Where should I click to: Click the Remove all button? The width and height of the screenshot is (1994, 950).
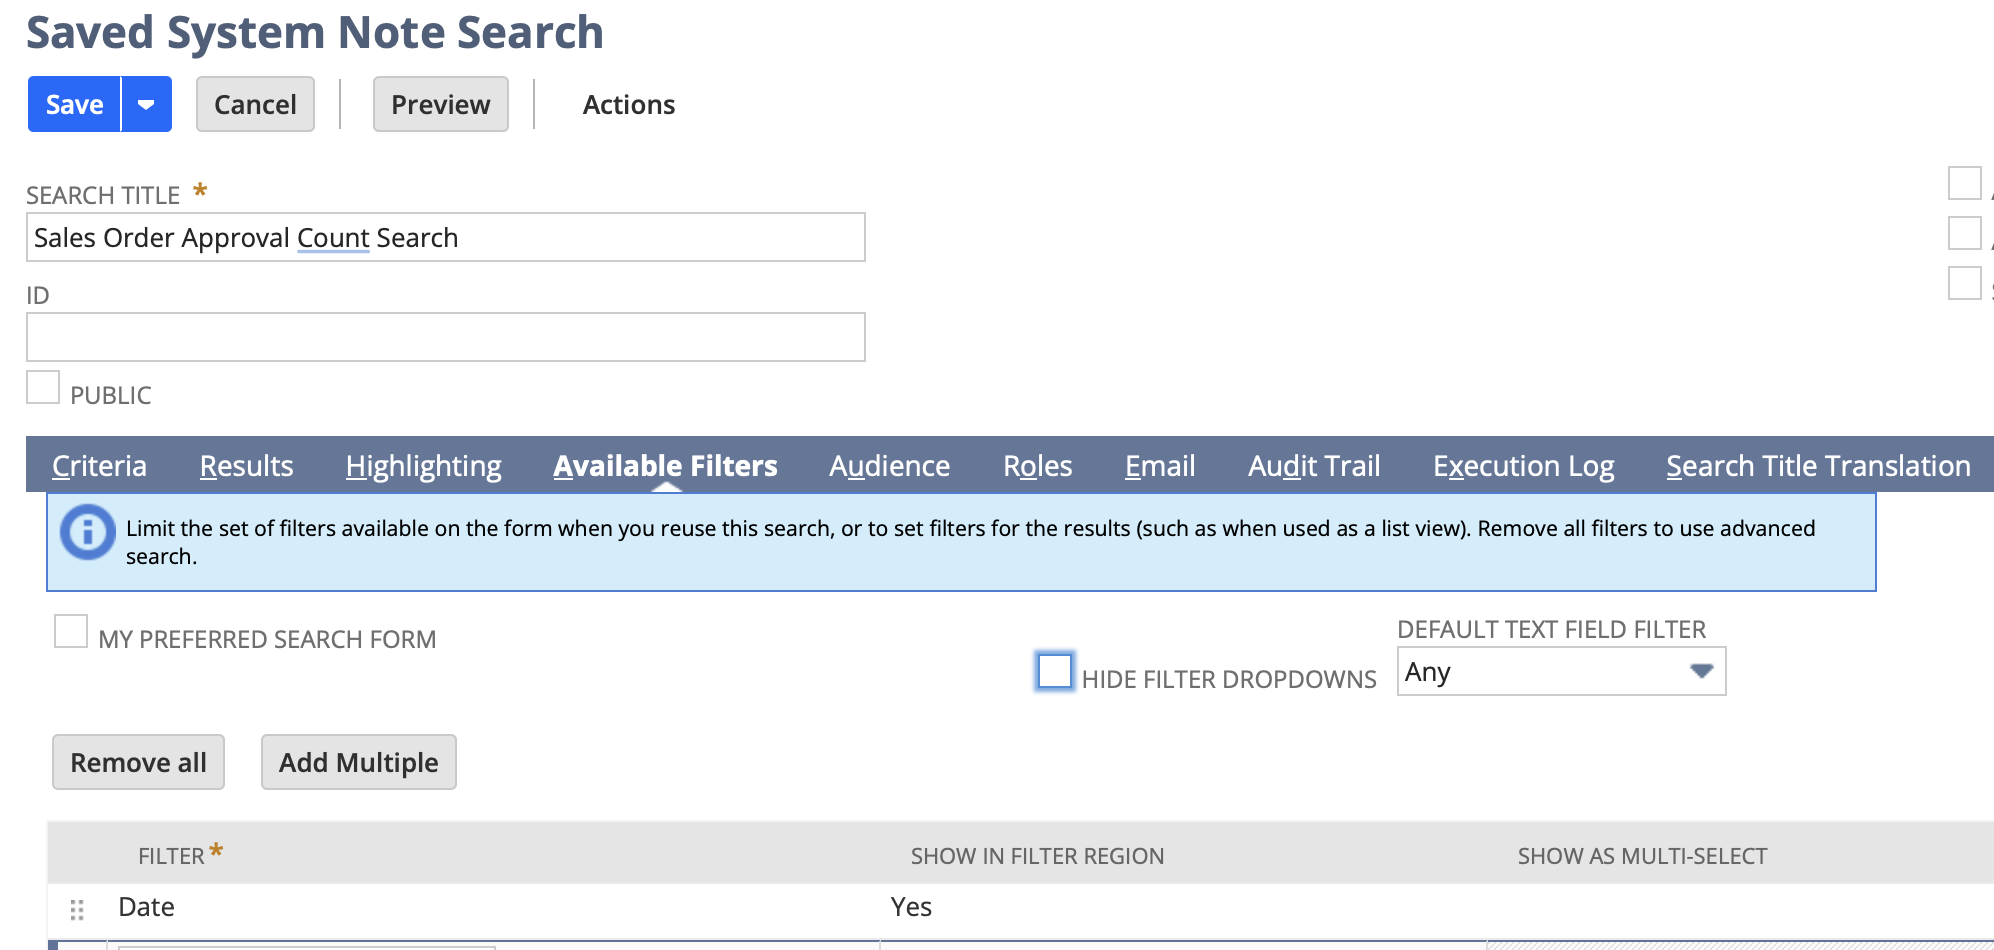(138, 763)
